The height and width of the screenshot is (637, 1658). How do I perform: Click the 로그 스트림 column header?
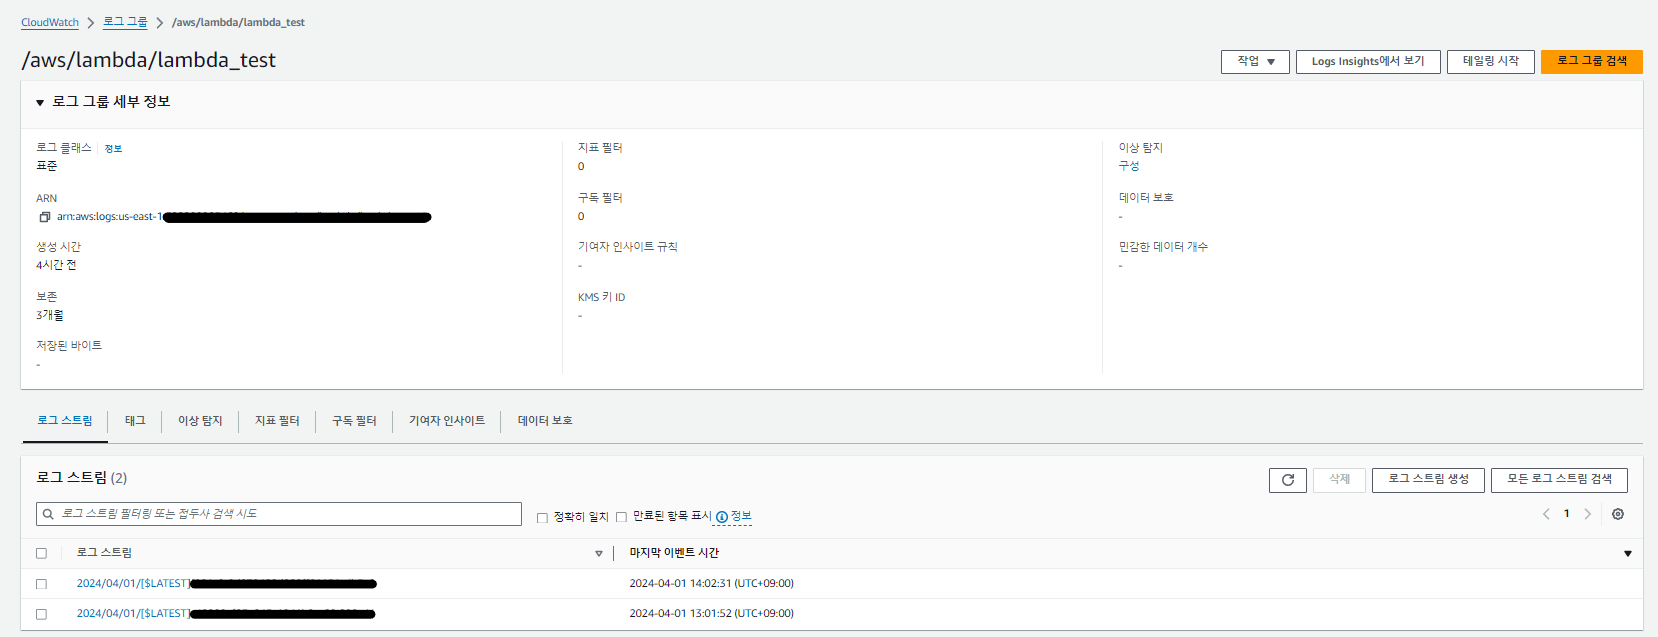pyautogui.click(x=104, y=553)
